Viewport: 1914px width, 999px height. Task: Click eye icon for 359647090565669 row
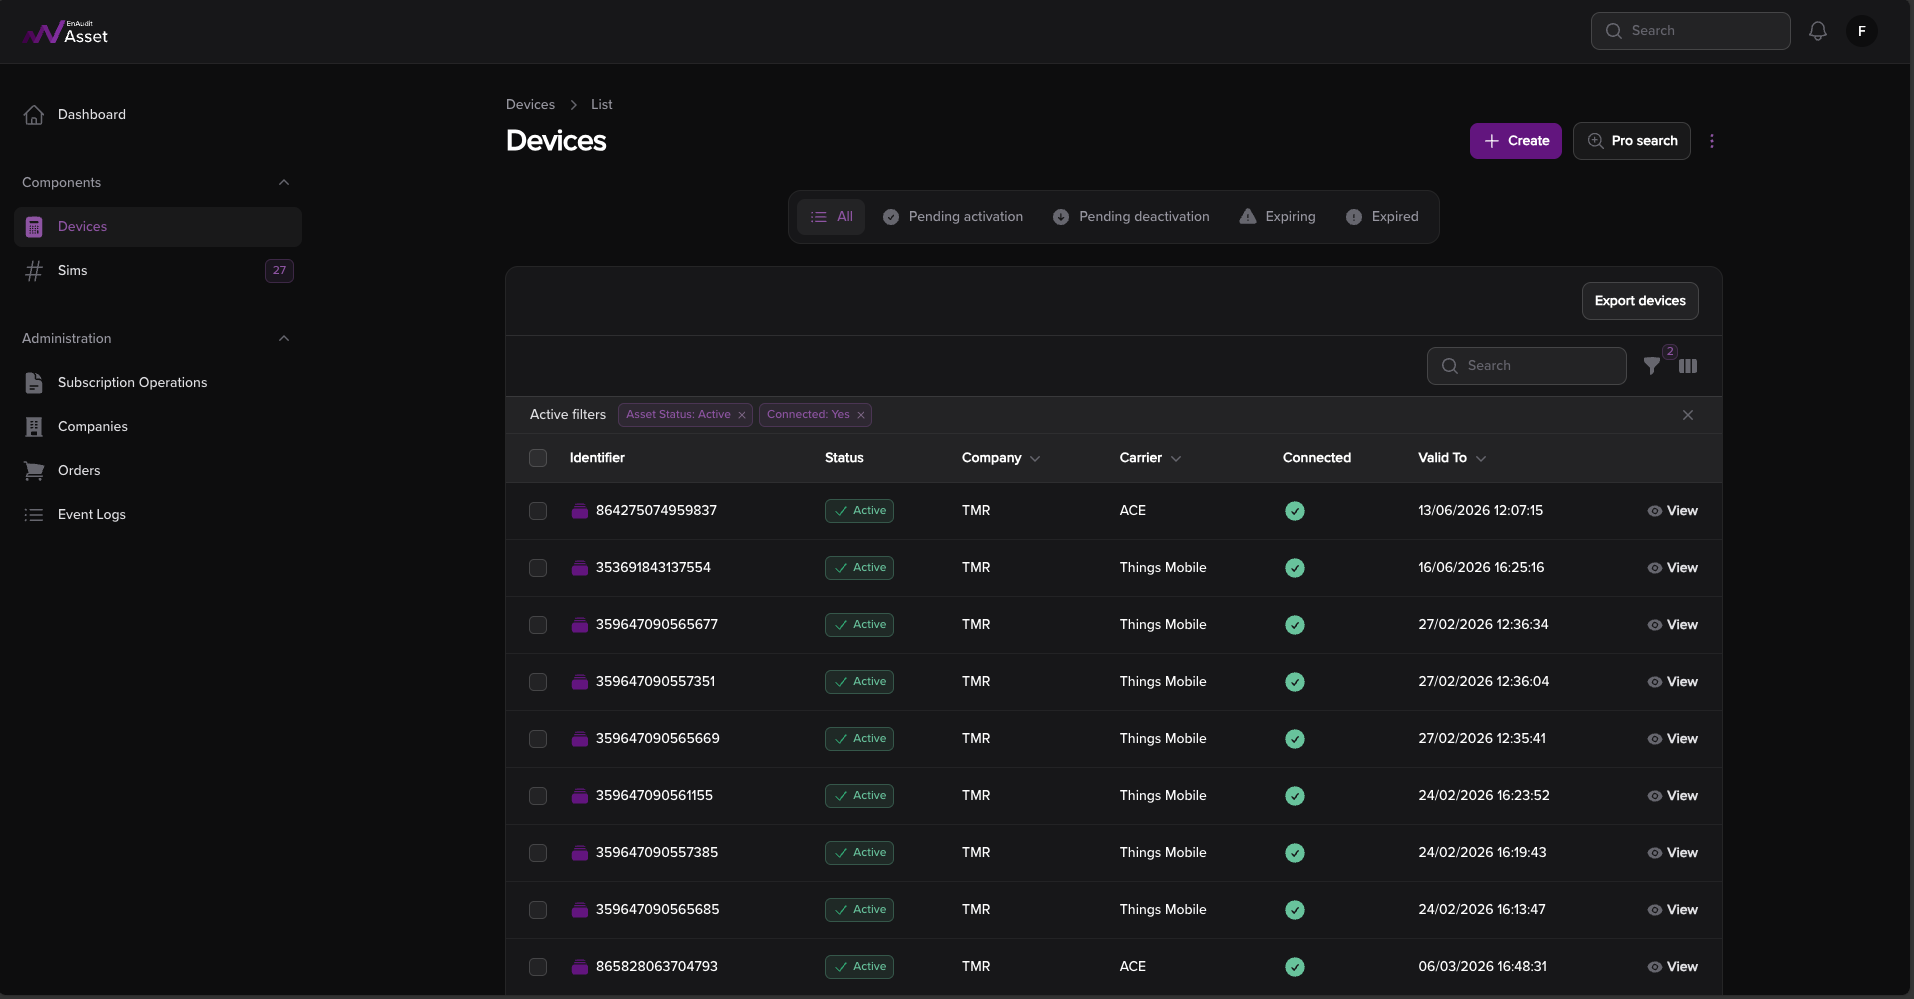point(1655,739)
